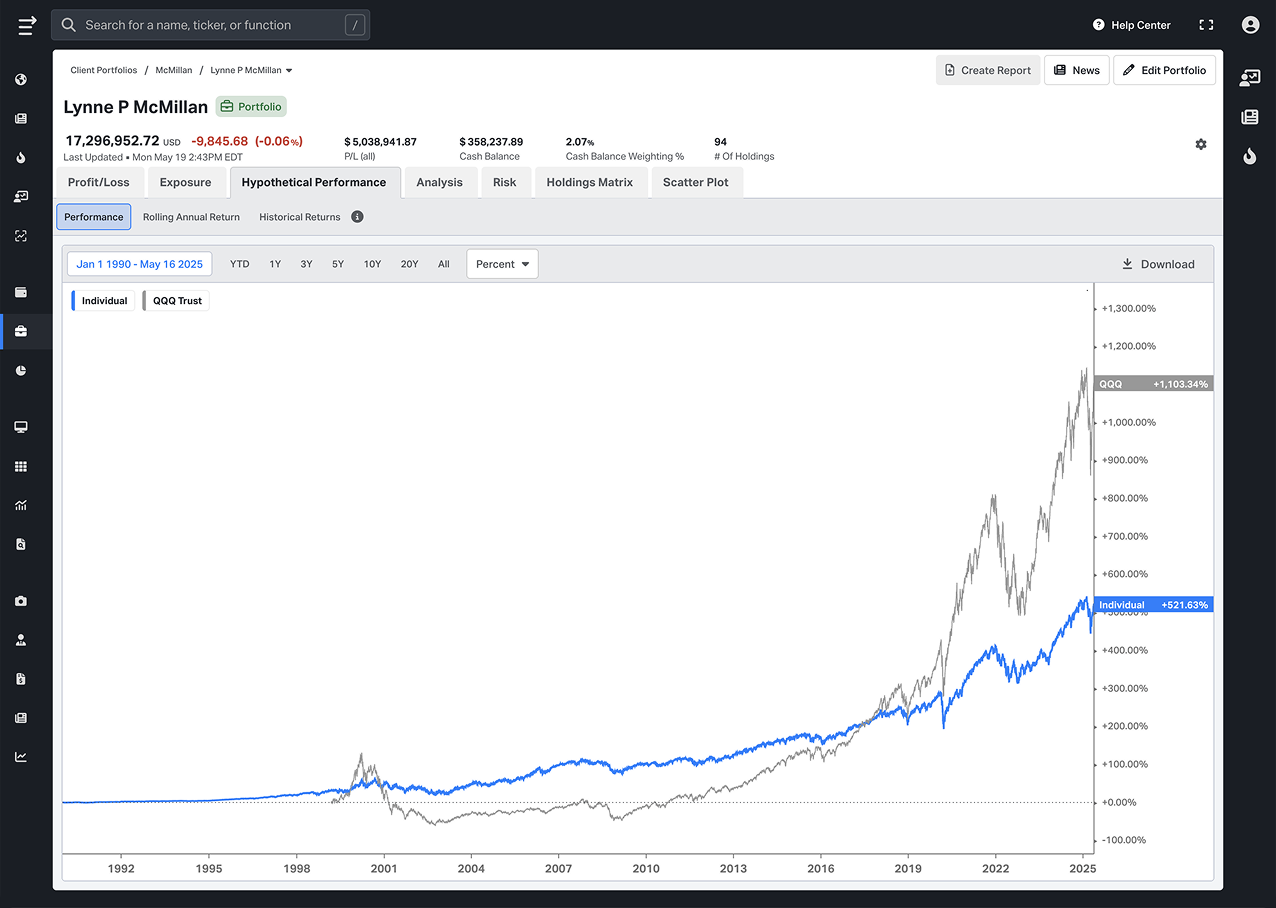This screenshot has height=908, width=1276.
Task: Click the Edit Portfolio button
Action: pyautogui.click(x=1164, y=70)
